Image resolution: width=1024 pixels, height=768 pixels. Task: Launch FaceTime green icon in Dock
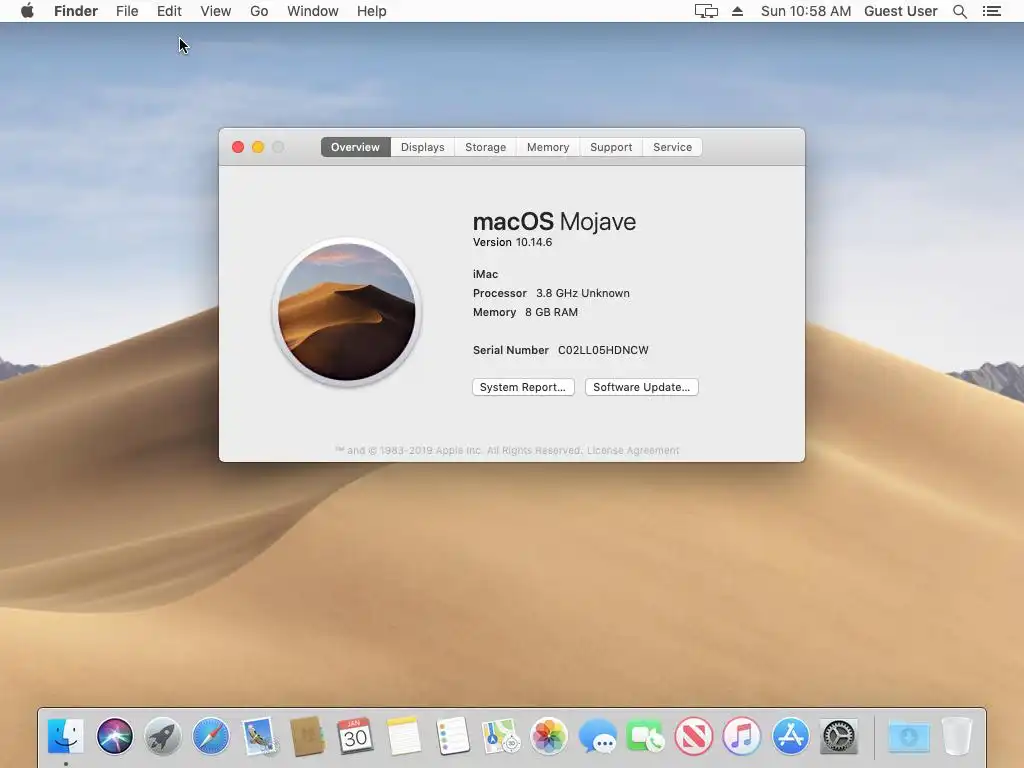(x=645, y=736)
